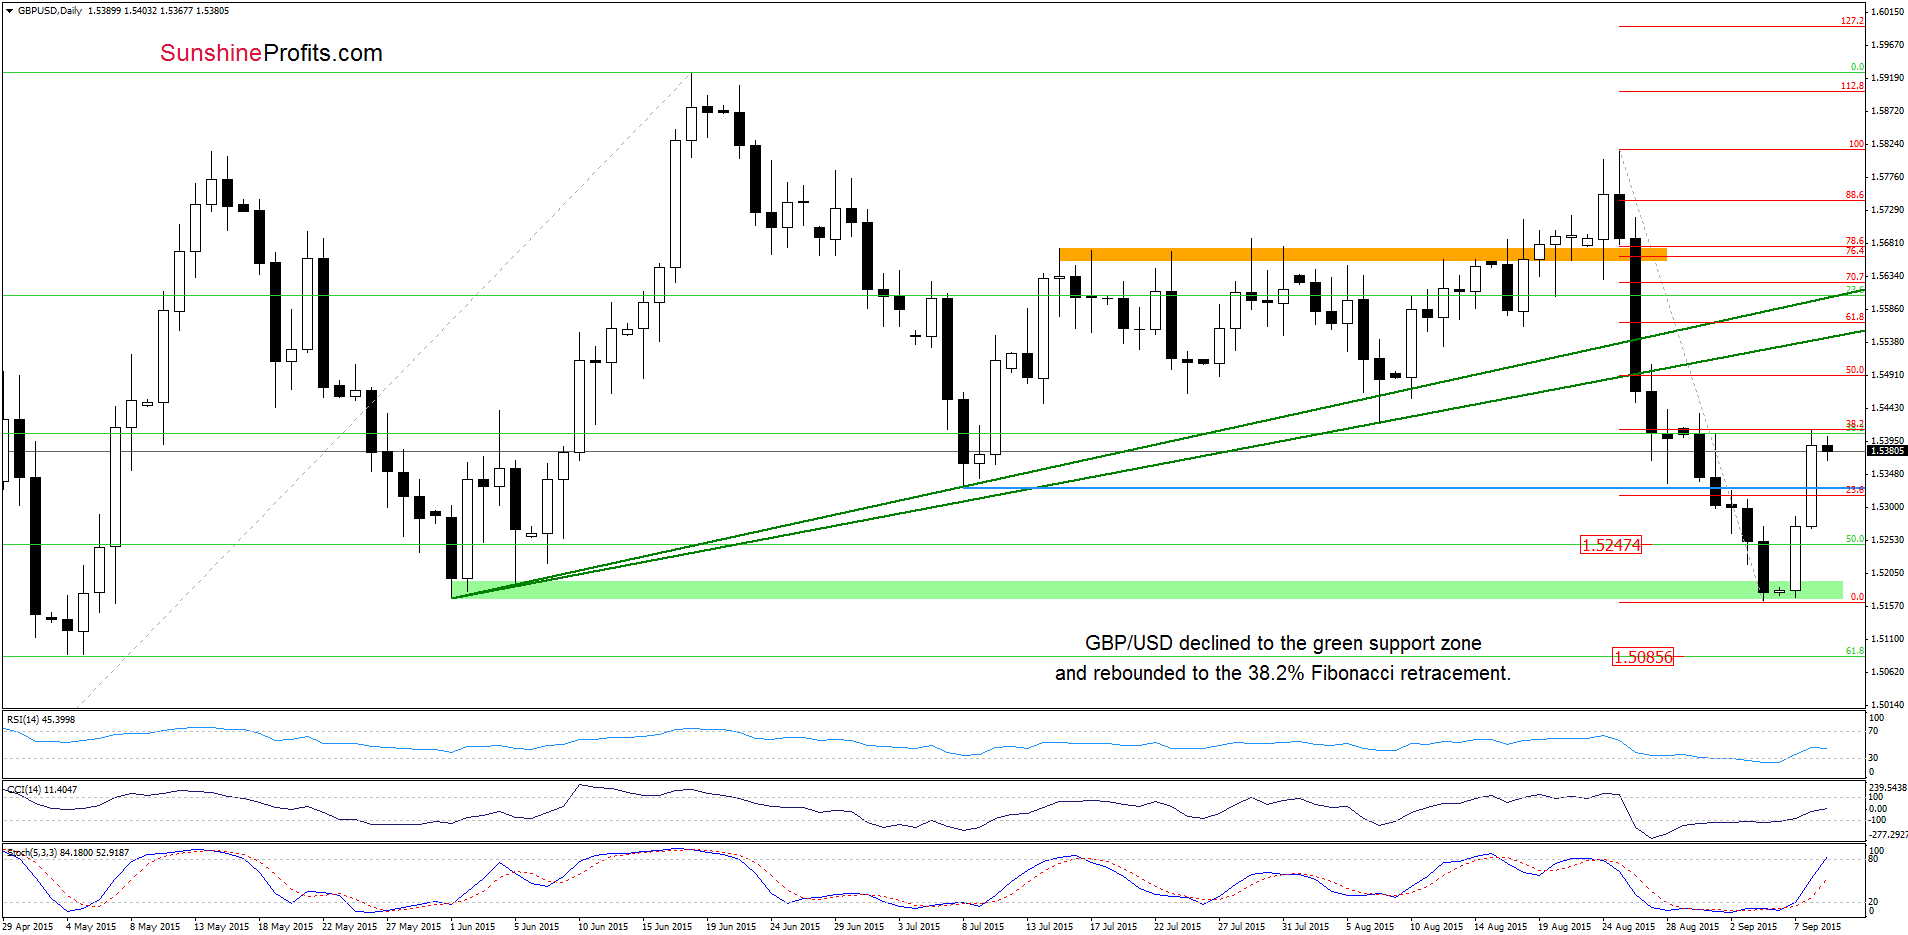This screenshot has width=1908, height=935.
Task: Click the Stoch(5,3,3) indicator label
Action: click(68, 853)
